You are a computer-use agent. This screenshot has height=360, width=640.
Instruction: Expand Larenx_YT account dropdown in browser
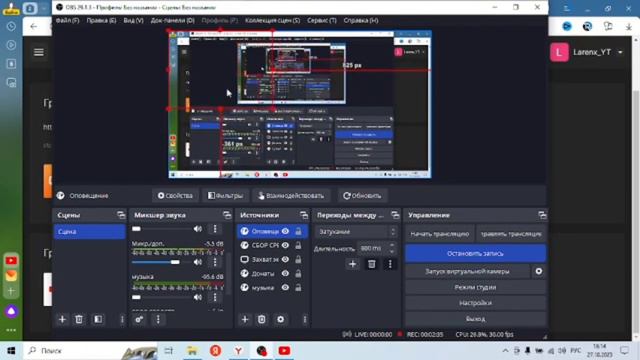[x=620, y=52]
